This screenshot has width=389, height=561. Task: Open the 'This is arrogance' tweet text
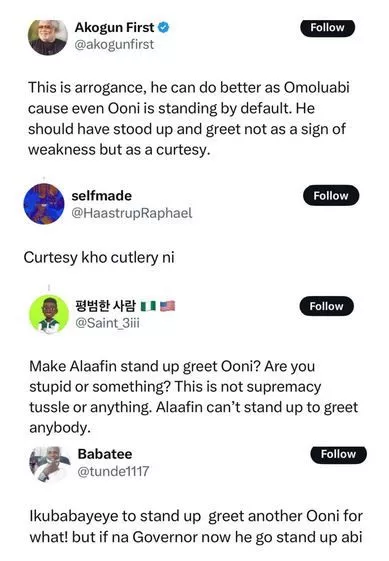coord(189,118)
